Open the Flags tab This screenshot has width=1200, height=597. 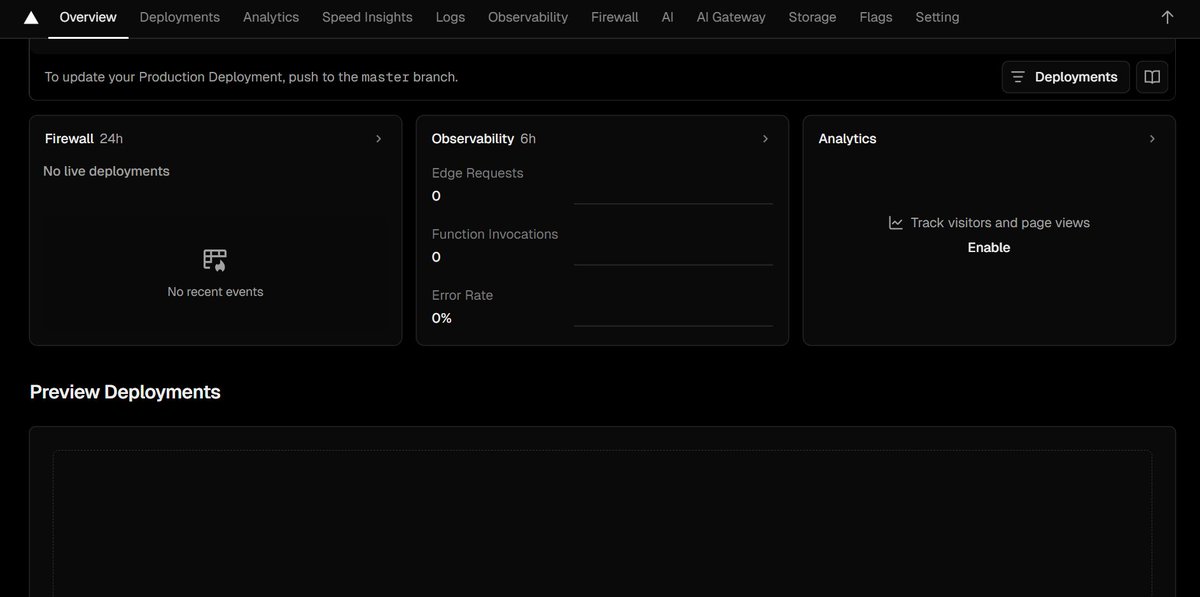[x=876, y=17]
